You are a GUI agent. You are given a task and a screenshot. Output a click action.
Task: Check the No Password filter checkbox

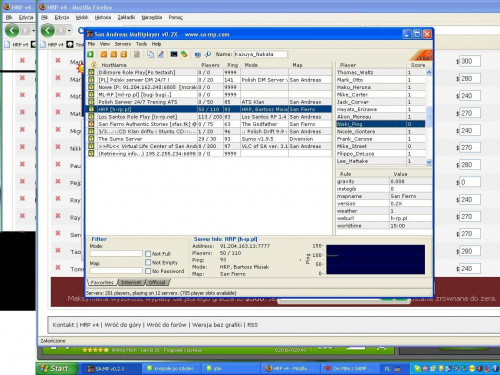[148, 271]
